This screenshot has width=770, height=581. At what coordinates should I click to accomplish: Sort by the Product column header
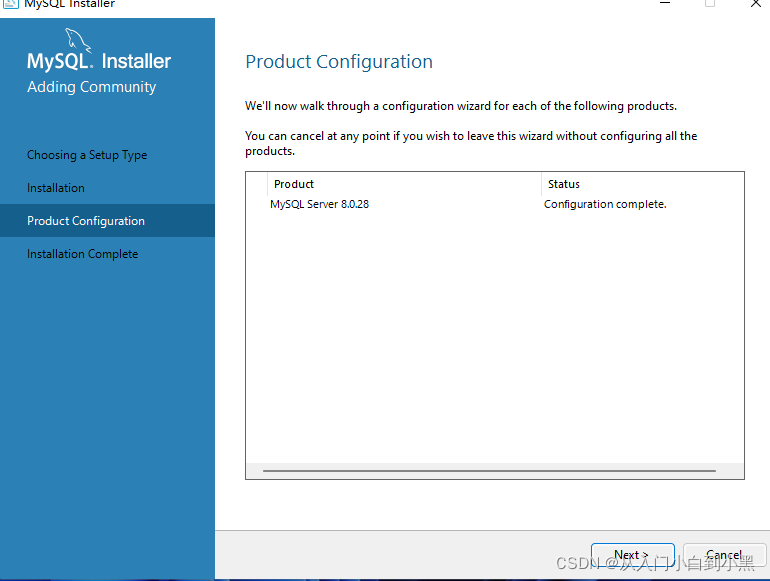(x=405, y=184)
